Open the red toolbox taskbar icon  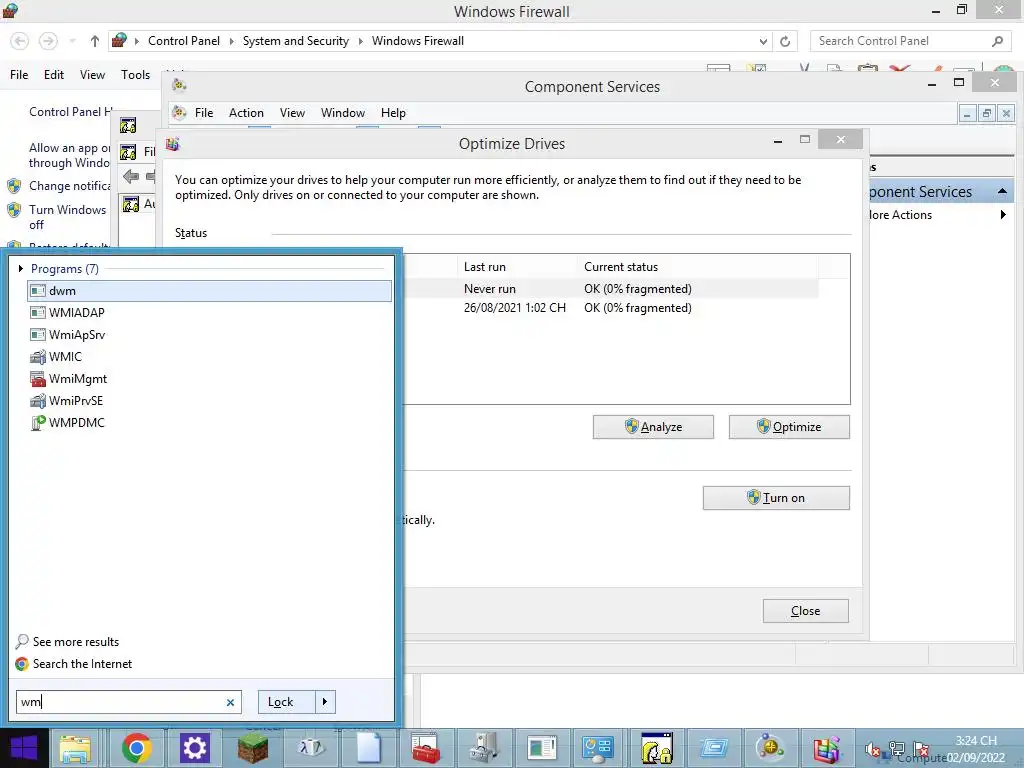(x=426, y=748)
